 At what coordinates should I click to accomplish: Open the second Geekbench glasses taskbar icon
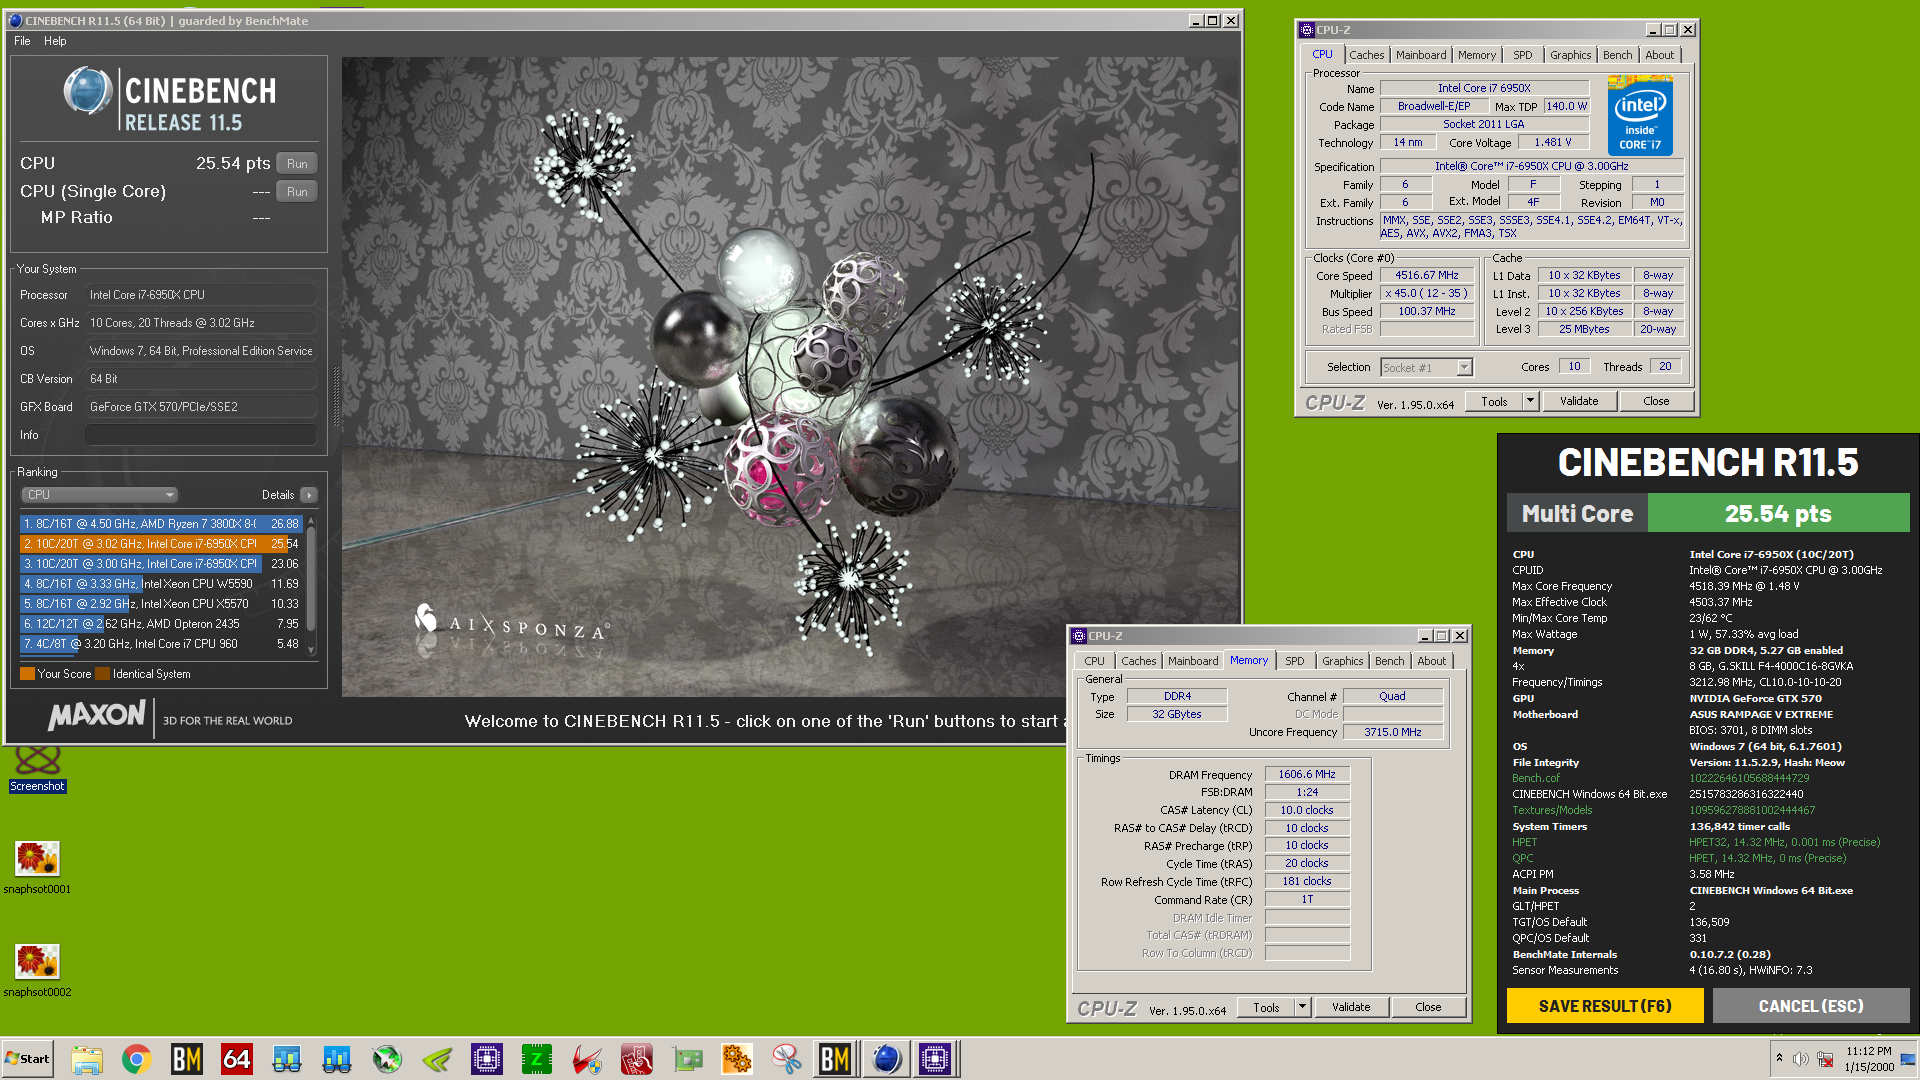[337, 1059]
